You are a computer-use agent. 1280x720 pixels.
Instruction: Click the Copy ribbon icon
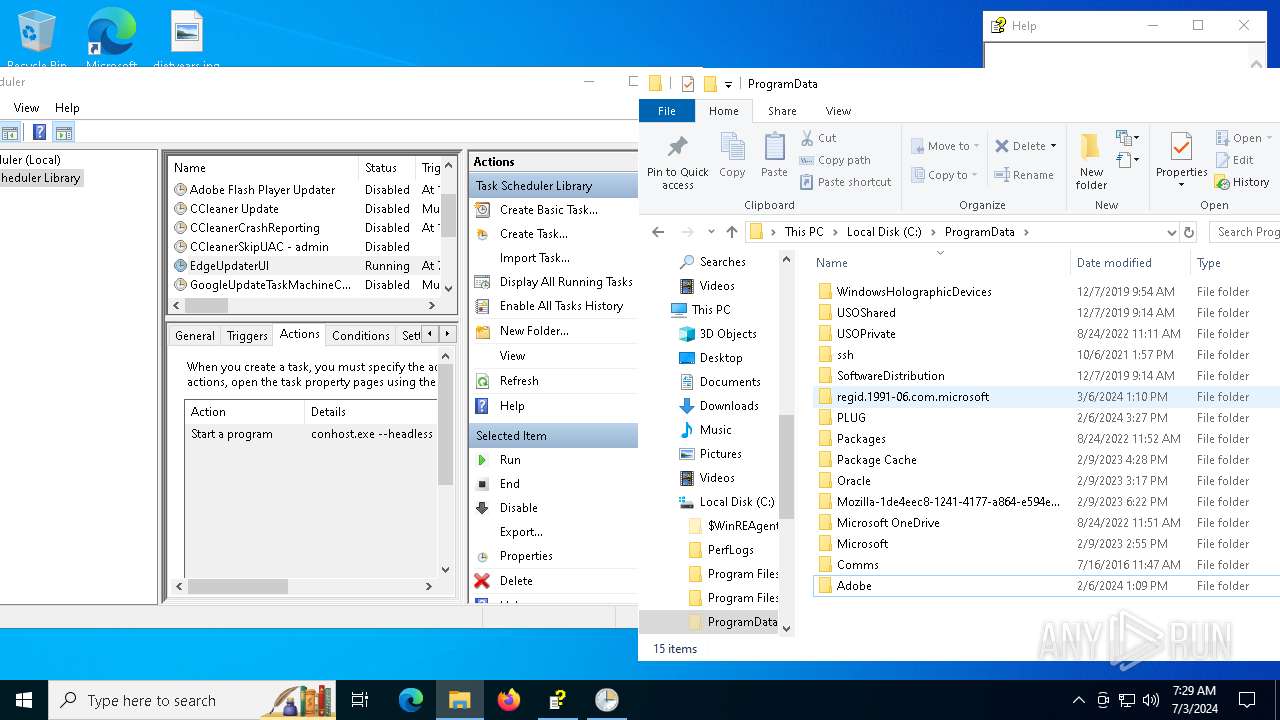pyautogui.click(x=732, y=156)
